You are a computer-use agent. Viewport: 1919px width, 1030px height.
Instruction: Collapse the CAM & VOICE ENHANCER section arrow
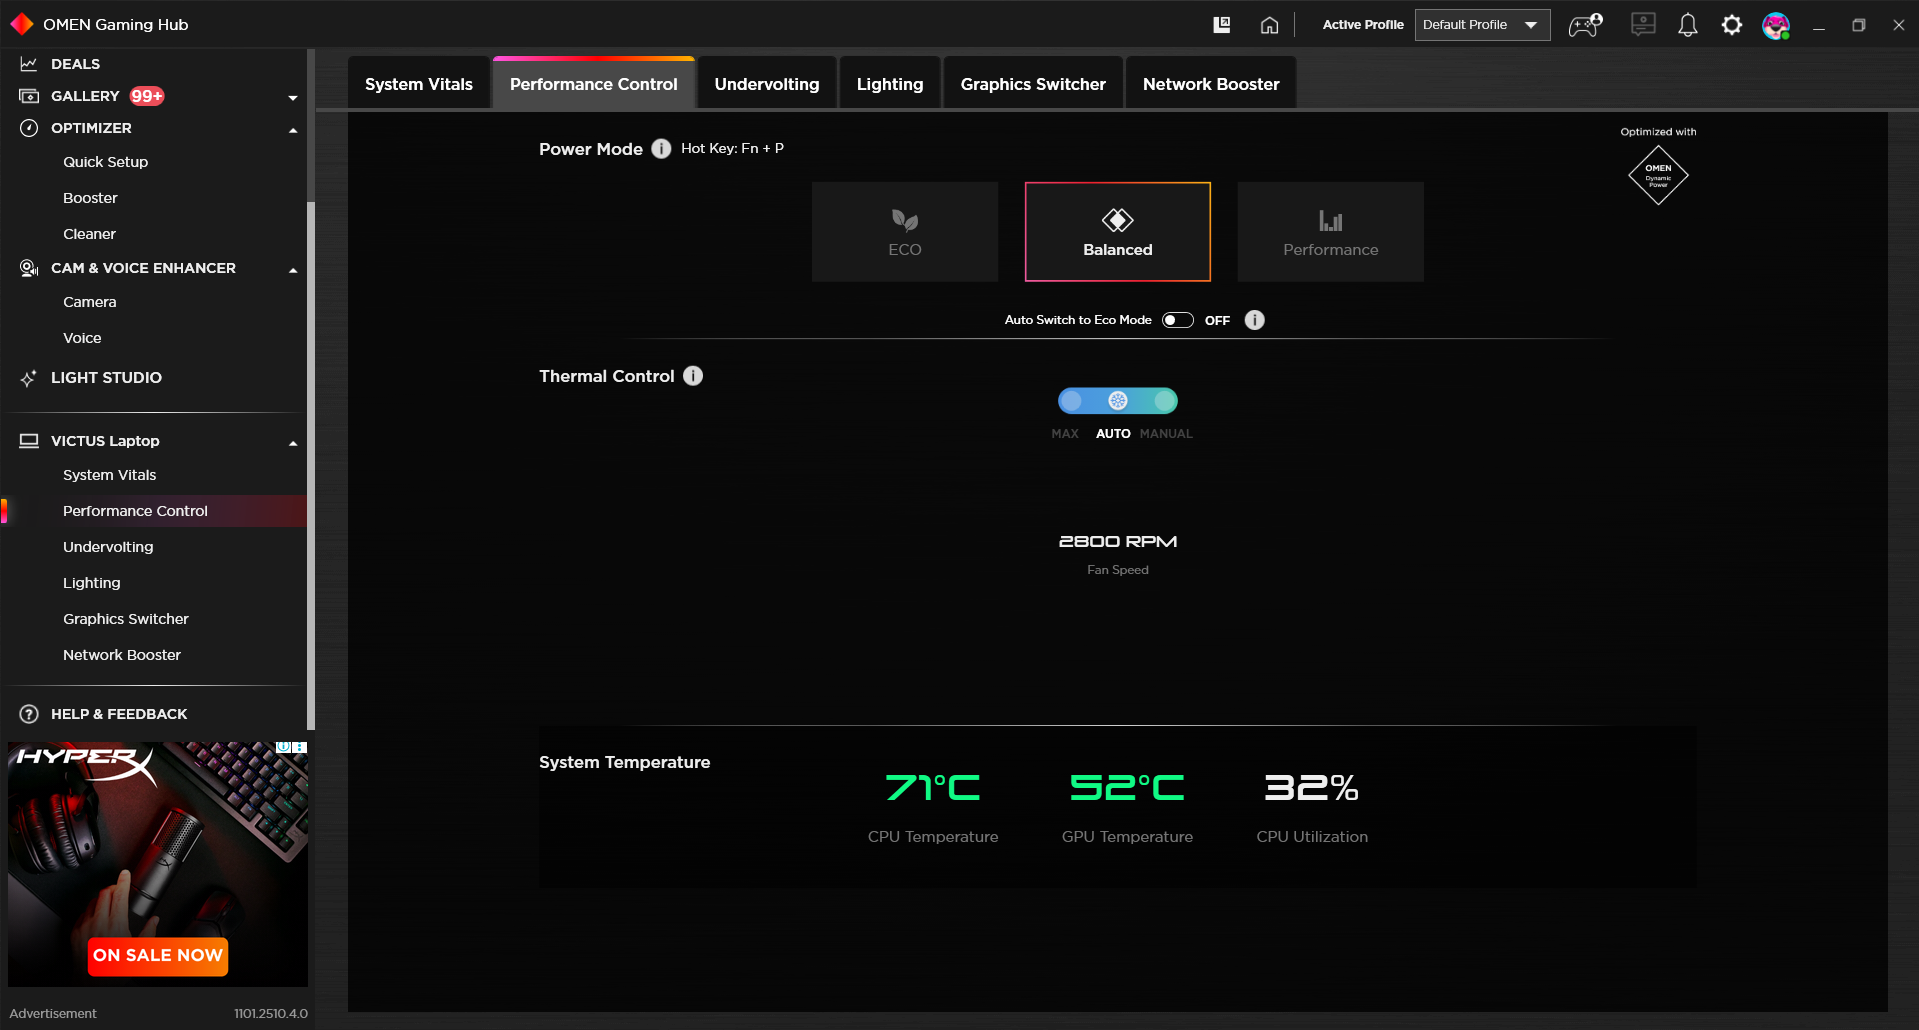(293, 270)
